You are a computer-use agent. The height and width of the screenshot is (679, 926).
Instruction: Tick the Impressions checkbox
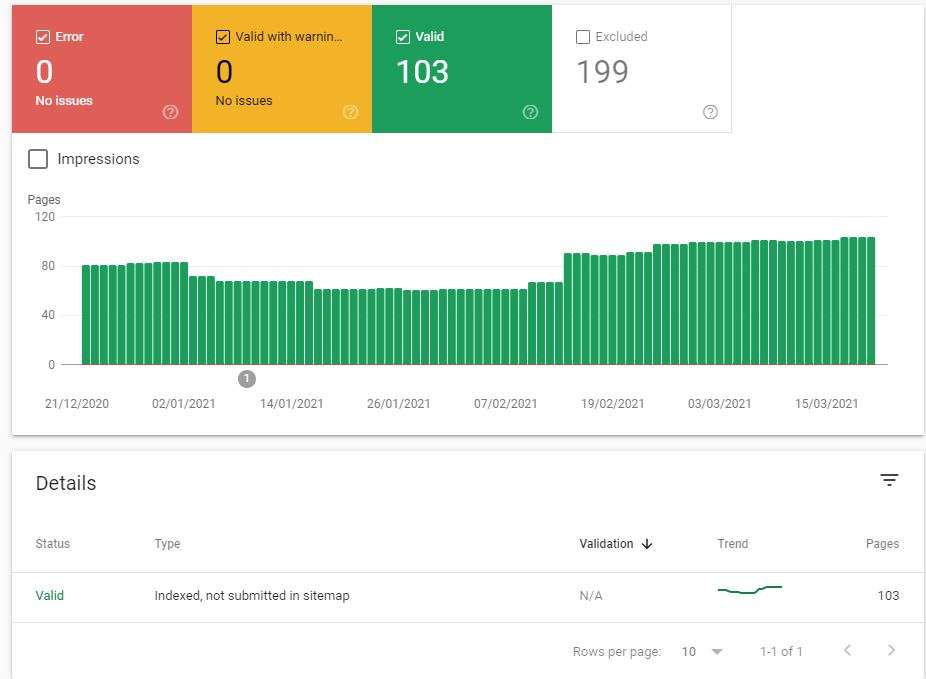click(x=38, y=159)
